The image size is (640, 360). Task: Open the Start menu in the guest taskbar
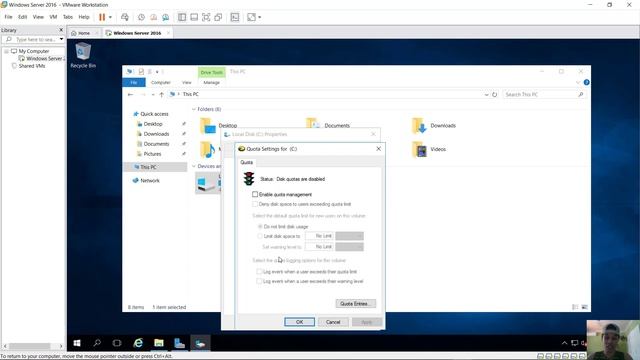pos(77,343)
